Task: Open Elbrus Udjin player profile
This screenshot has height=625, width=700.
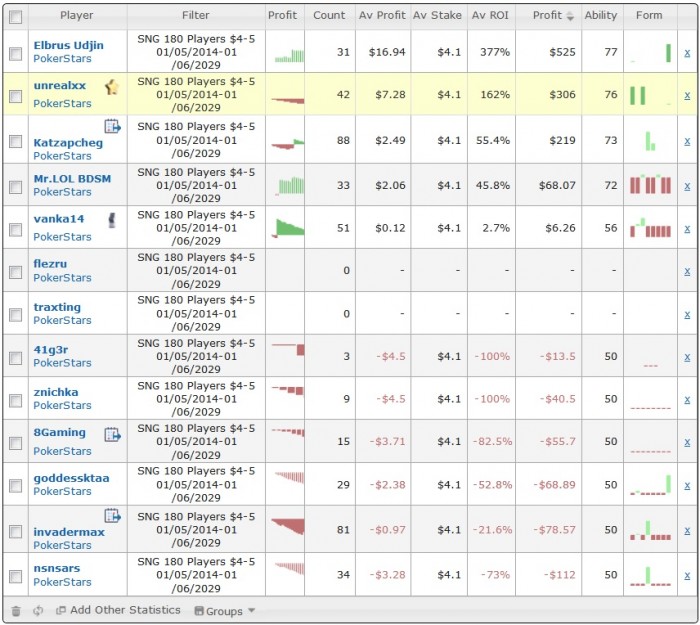Action: pyautogui.click(x=68, y=45)
